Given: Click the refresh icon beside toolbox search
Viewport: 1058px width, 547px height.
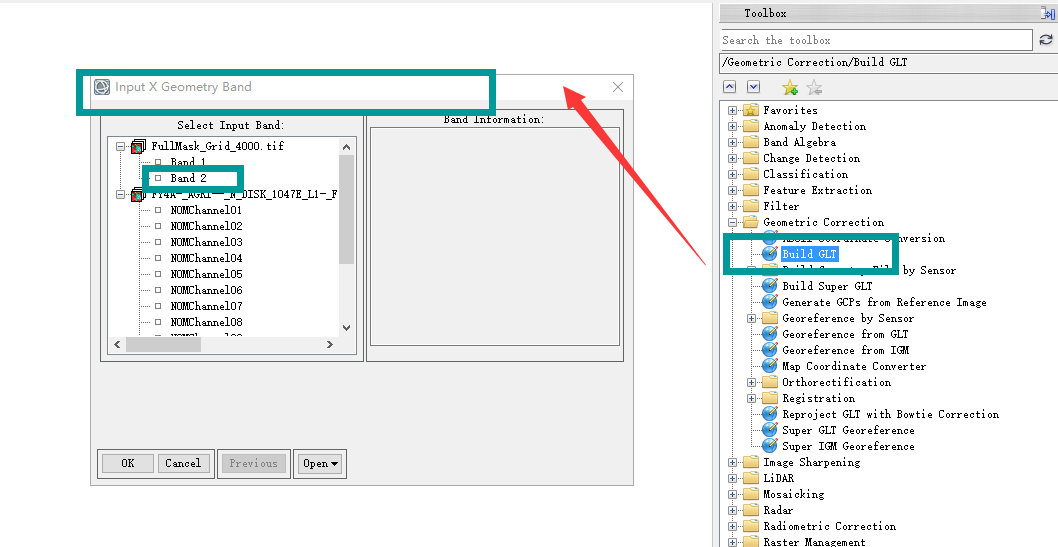Looking at the screenshot, I should 1046,40.
